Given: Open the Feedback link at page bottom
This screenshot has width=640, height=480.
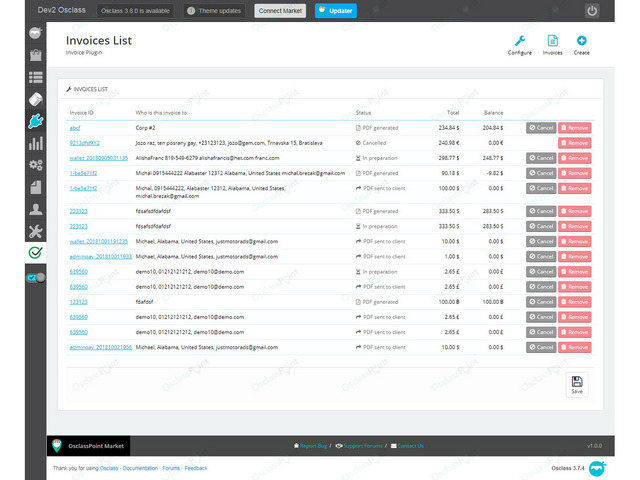Looking at the screenshot, I should coord(196,468).
